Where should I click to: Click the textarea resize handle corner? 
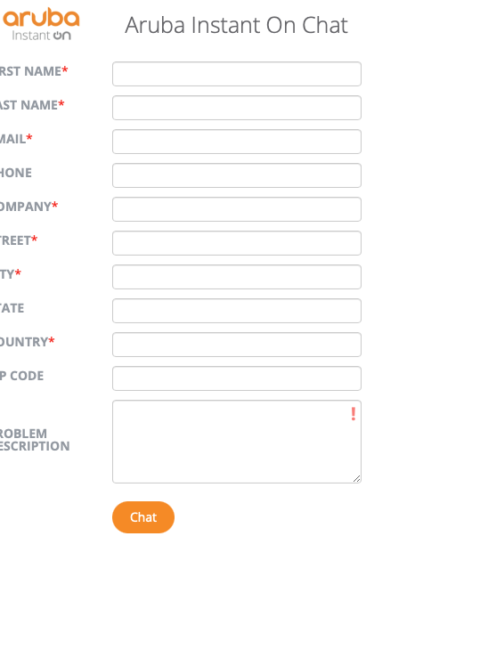(x=357, y=479)
